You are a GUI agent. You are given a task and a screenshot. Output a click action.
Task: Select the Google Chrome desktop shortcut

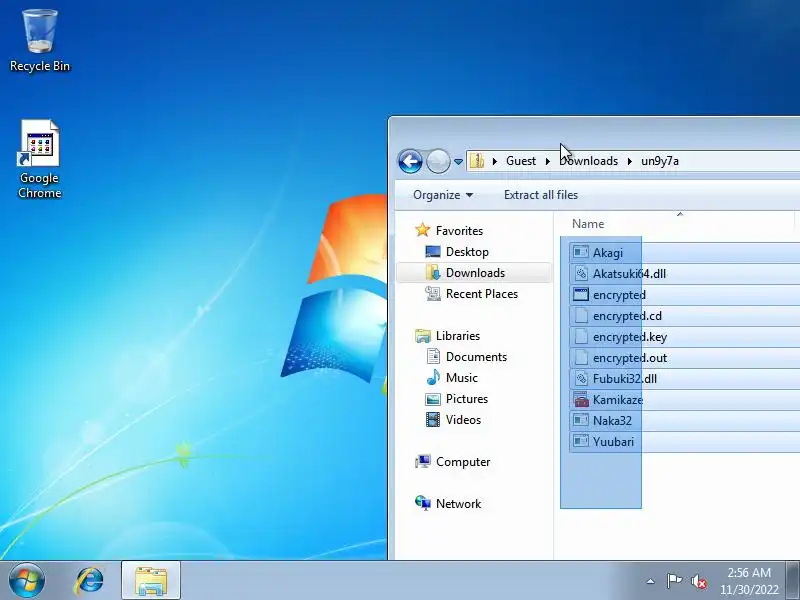pos(40,159)
